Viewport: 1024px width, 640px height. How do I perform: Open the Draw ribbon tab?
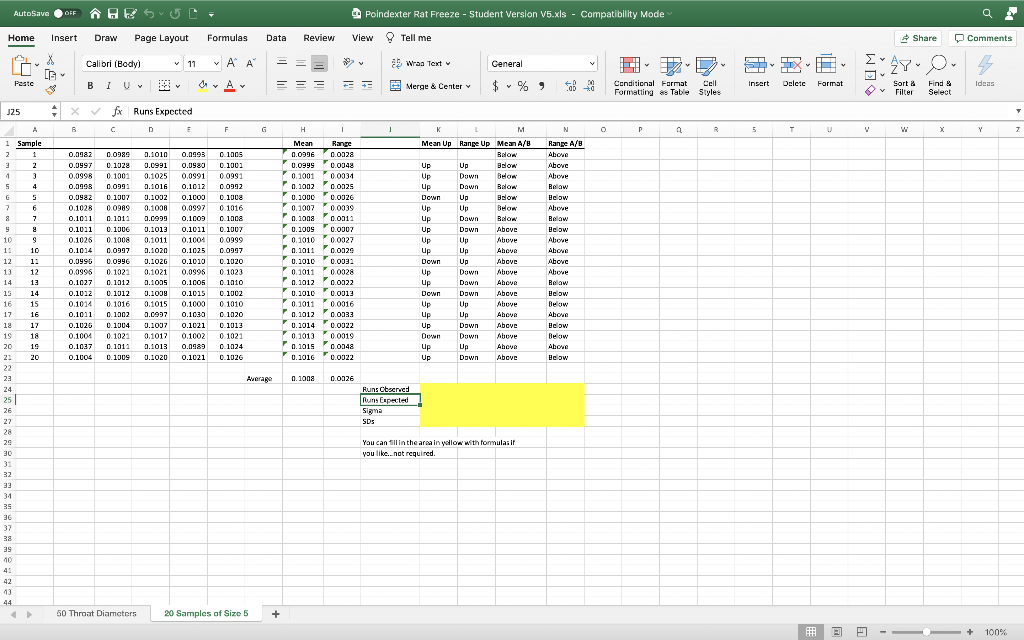click(105, 38)
